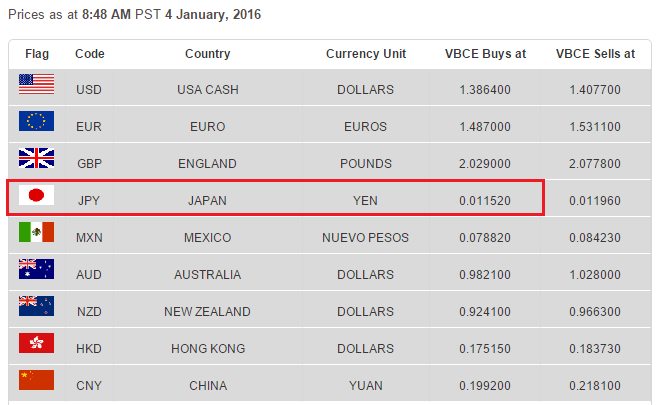This screenshot has height=405, width=665.
Task: Select the USD buy rate 1.386400
Action: click(485, 89)
